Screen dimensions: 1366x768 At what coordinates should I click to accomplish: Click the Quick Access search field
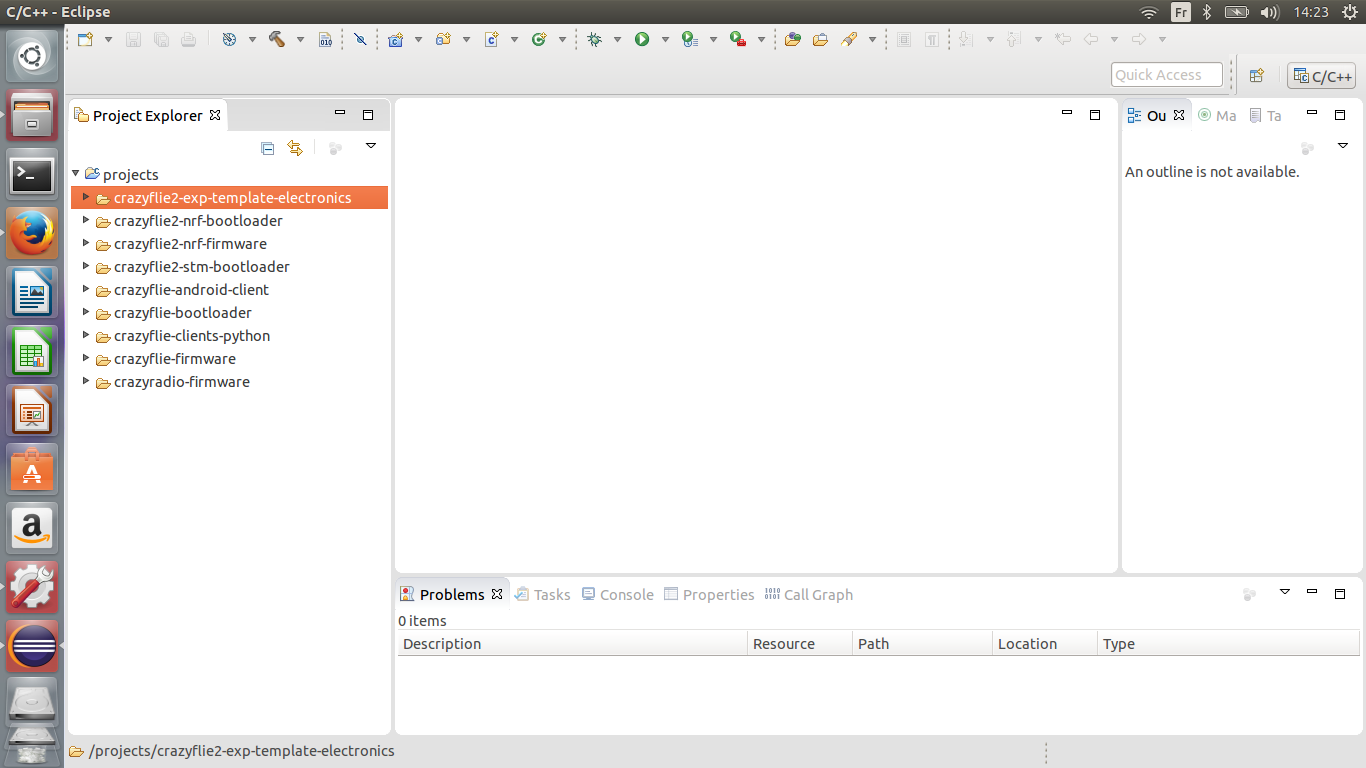[x=1166, y=75]
